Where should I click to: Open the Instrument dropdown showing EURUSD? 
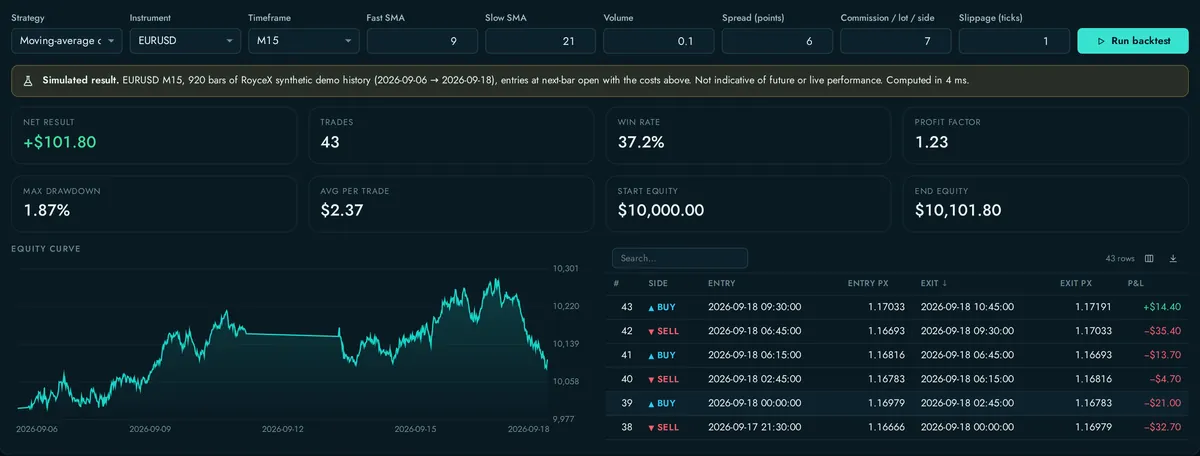point(185,41)
